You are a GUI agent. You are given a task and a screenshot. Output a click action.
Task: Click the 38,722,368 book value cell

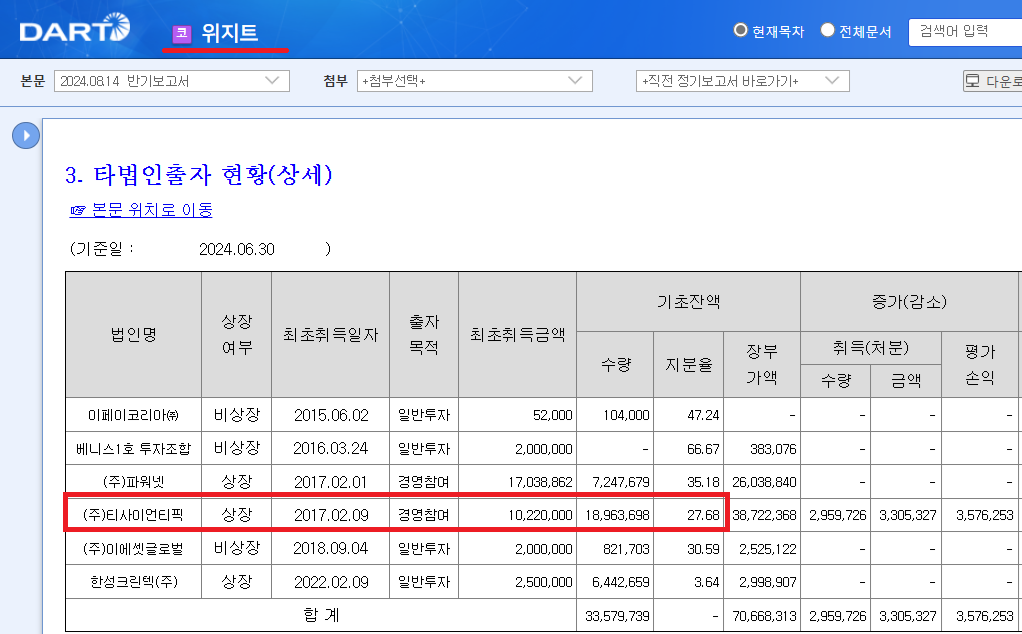click(x=764, y=515)
